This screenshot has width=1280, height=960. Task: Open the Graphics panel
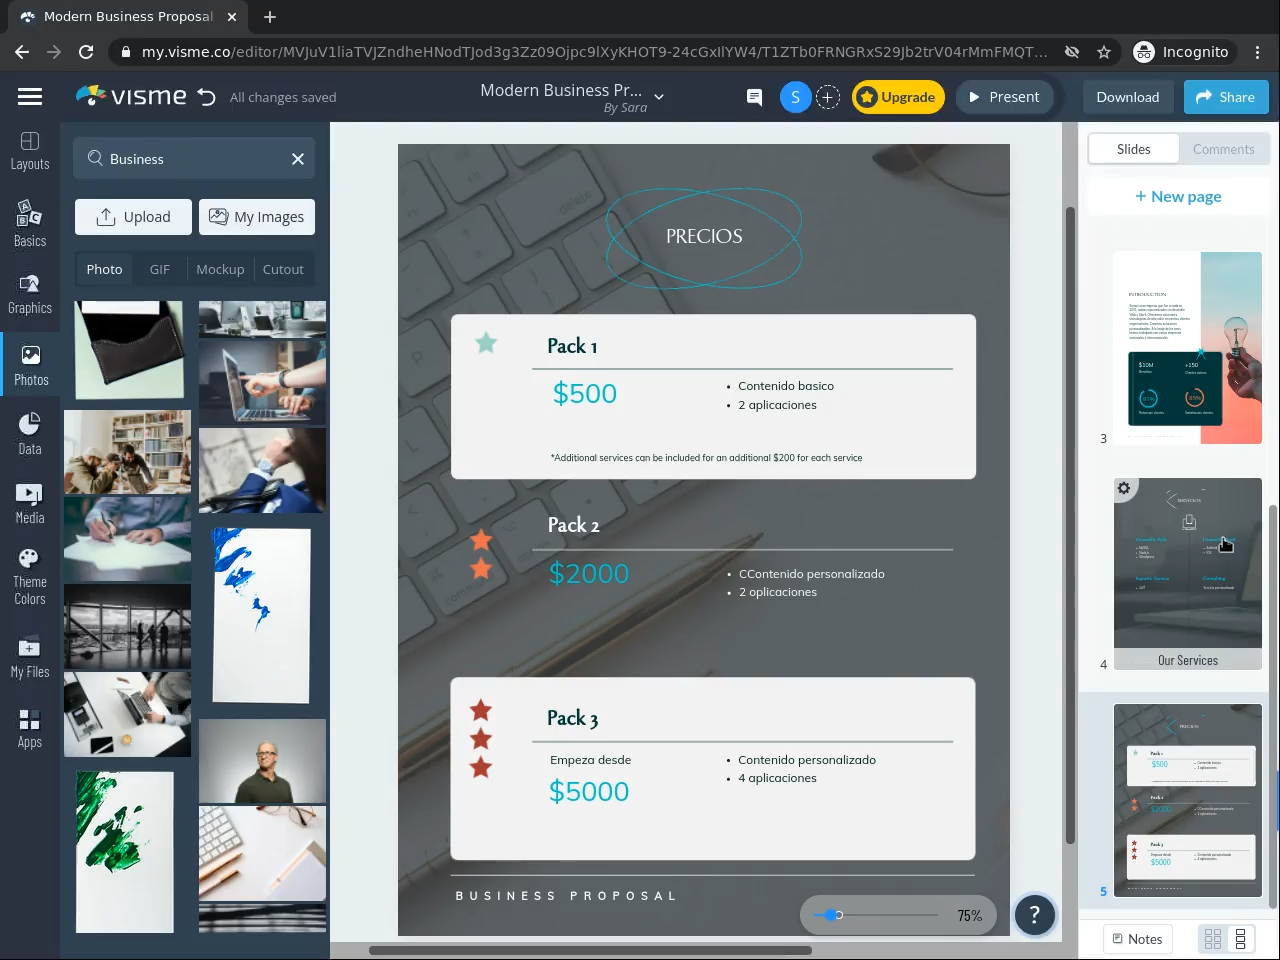pyautogui.click(x=30, y=295)
